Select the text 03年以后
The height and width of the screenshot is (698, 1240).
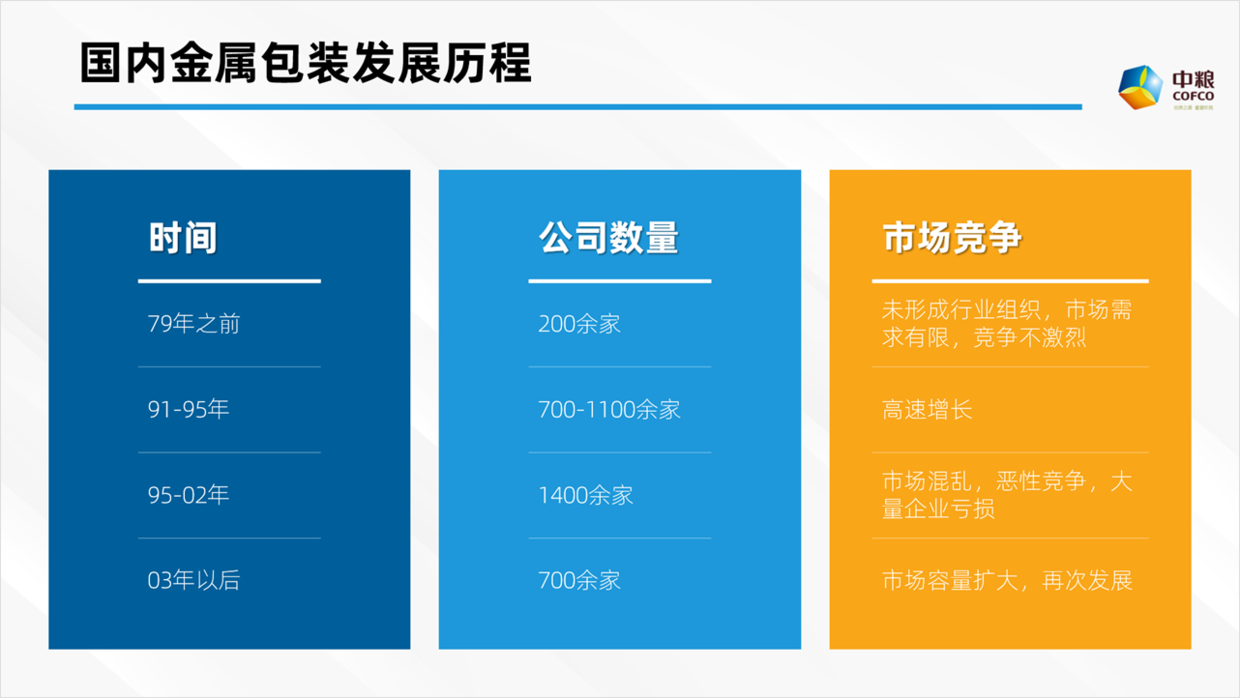click(x=194, y=580)
